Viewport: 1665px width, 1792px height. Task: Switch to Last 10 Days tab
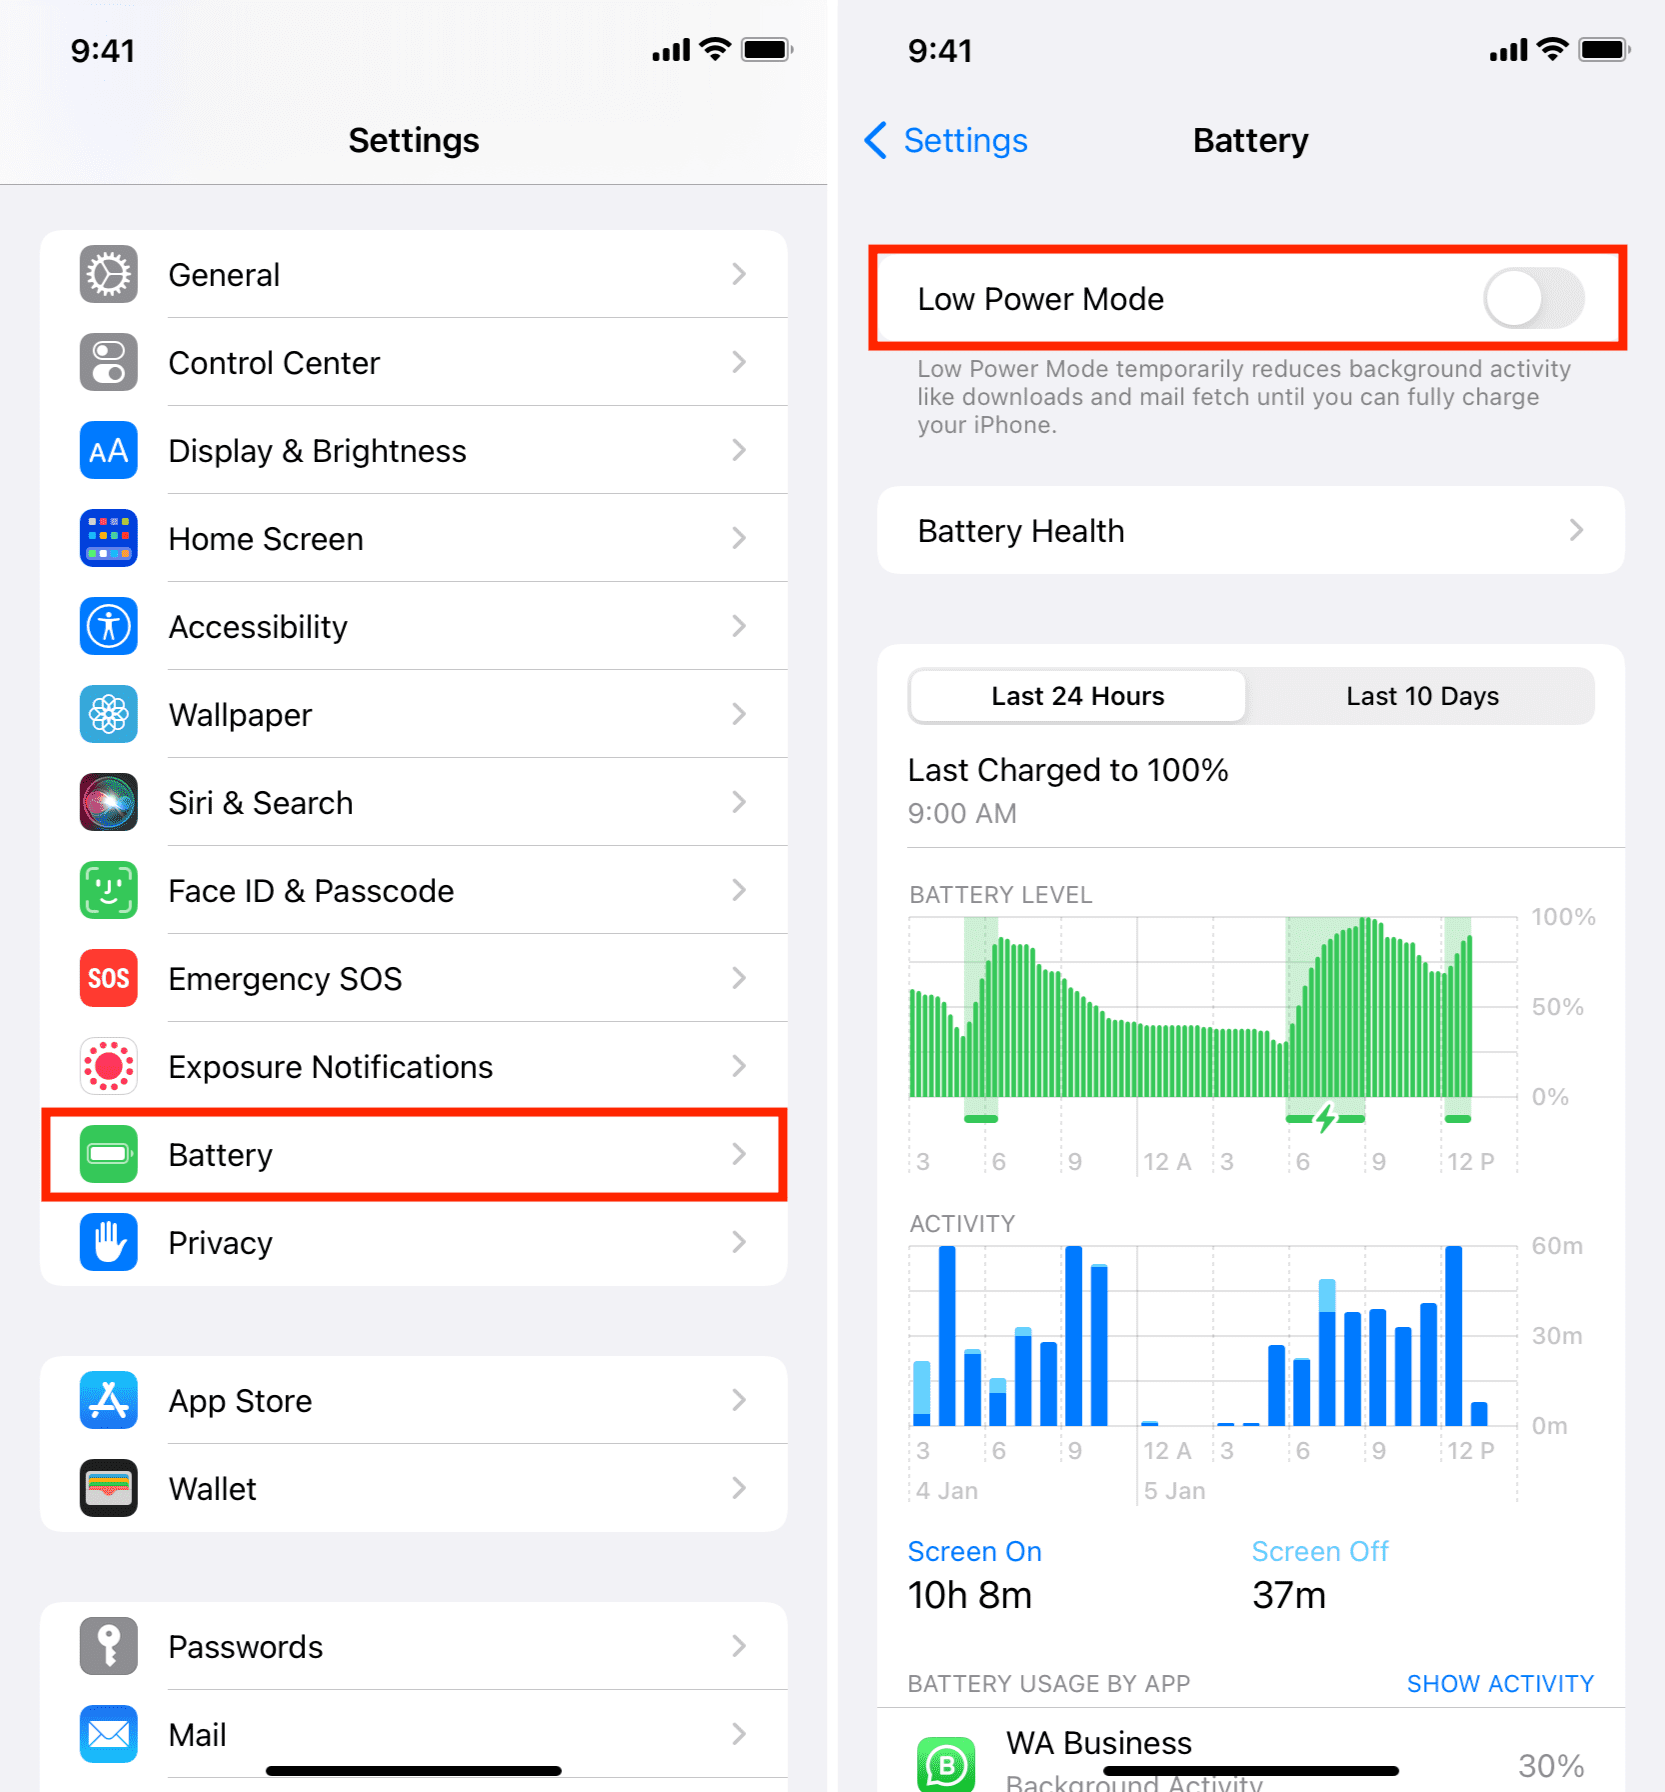pyautogui.click(x=1421, y=696)
